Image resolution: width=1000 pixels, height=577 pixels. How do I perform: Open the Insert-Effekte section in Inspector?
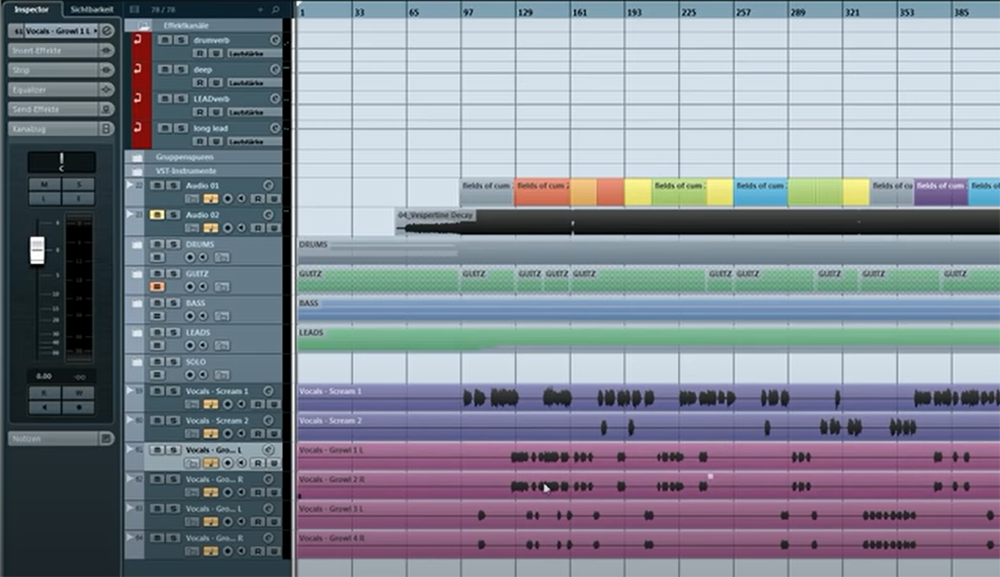click(54, 50)
